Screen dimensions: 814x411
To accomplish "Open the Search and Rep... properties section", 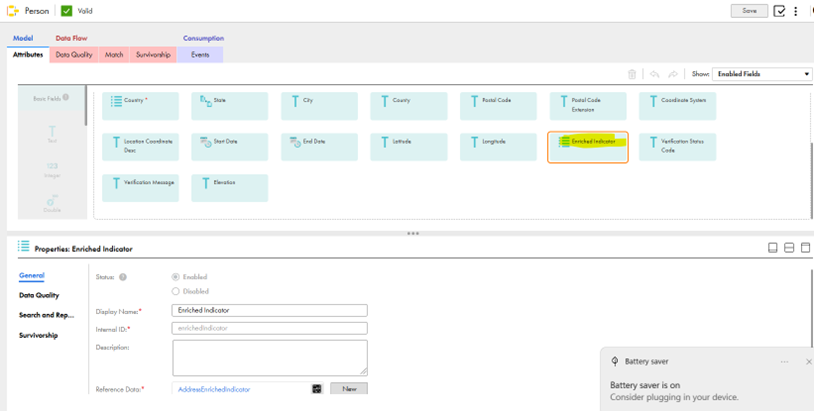I will [x=47, y=315].
